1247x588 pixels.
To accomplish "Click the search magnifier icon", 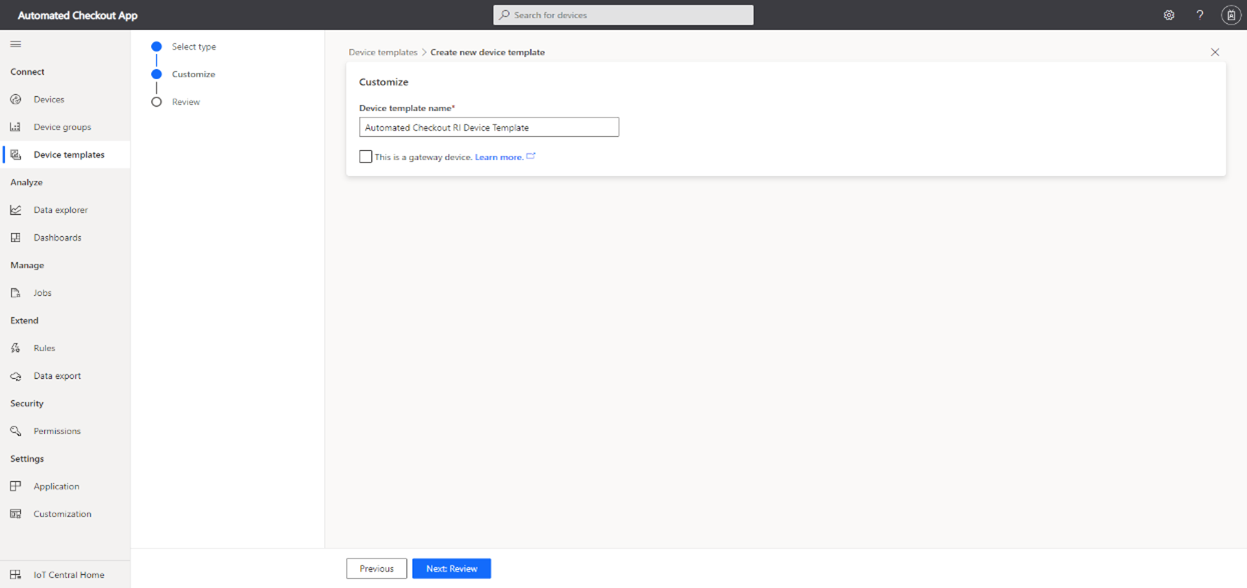I will point(505,15).
